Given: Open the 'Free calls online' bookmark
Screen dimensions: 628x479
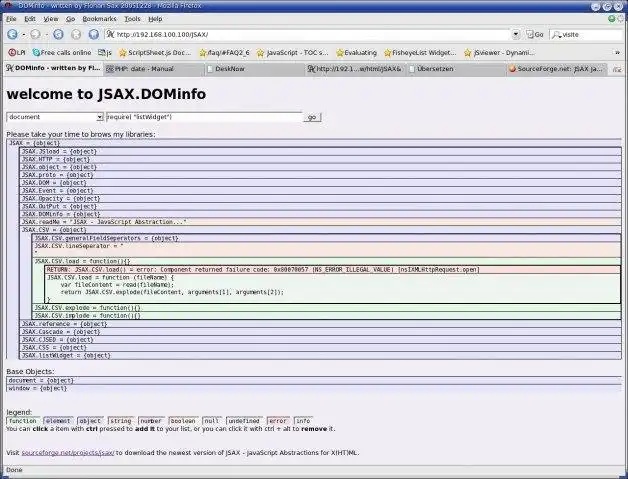Looking at the screenshot, I should coord(62,52).
